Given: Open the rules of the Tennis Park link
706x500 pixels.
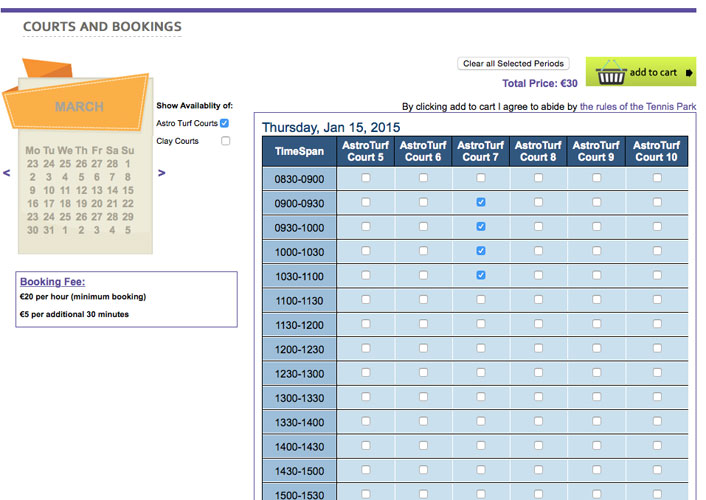Looking at the screenshot, I should tap(638, 107).
